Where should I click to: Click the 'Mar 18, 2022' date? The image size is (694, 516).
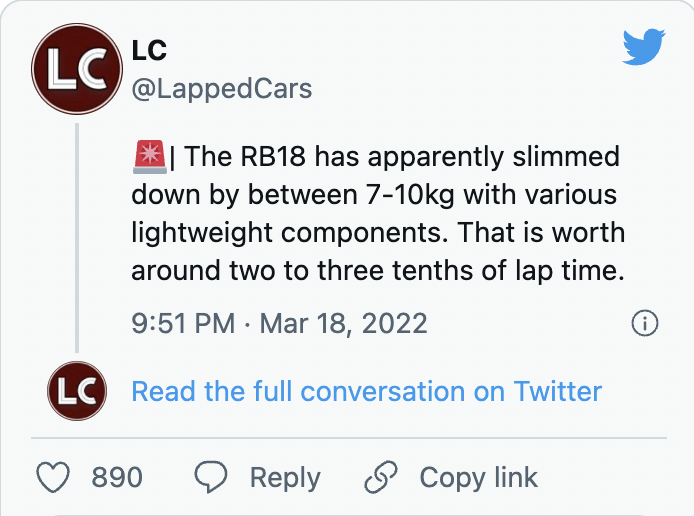tap(343, 323)
